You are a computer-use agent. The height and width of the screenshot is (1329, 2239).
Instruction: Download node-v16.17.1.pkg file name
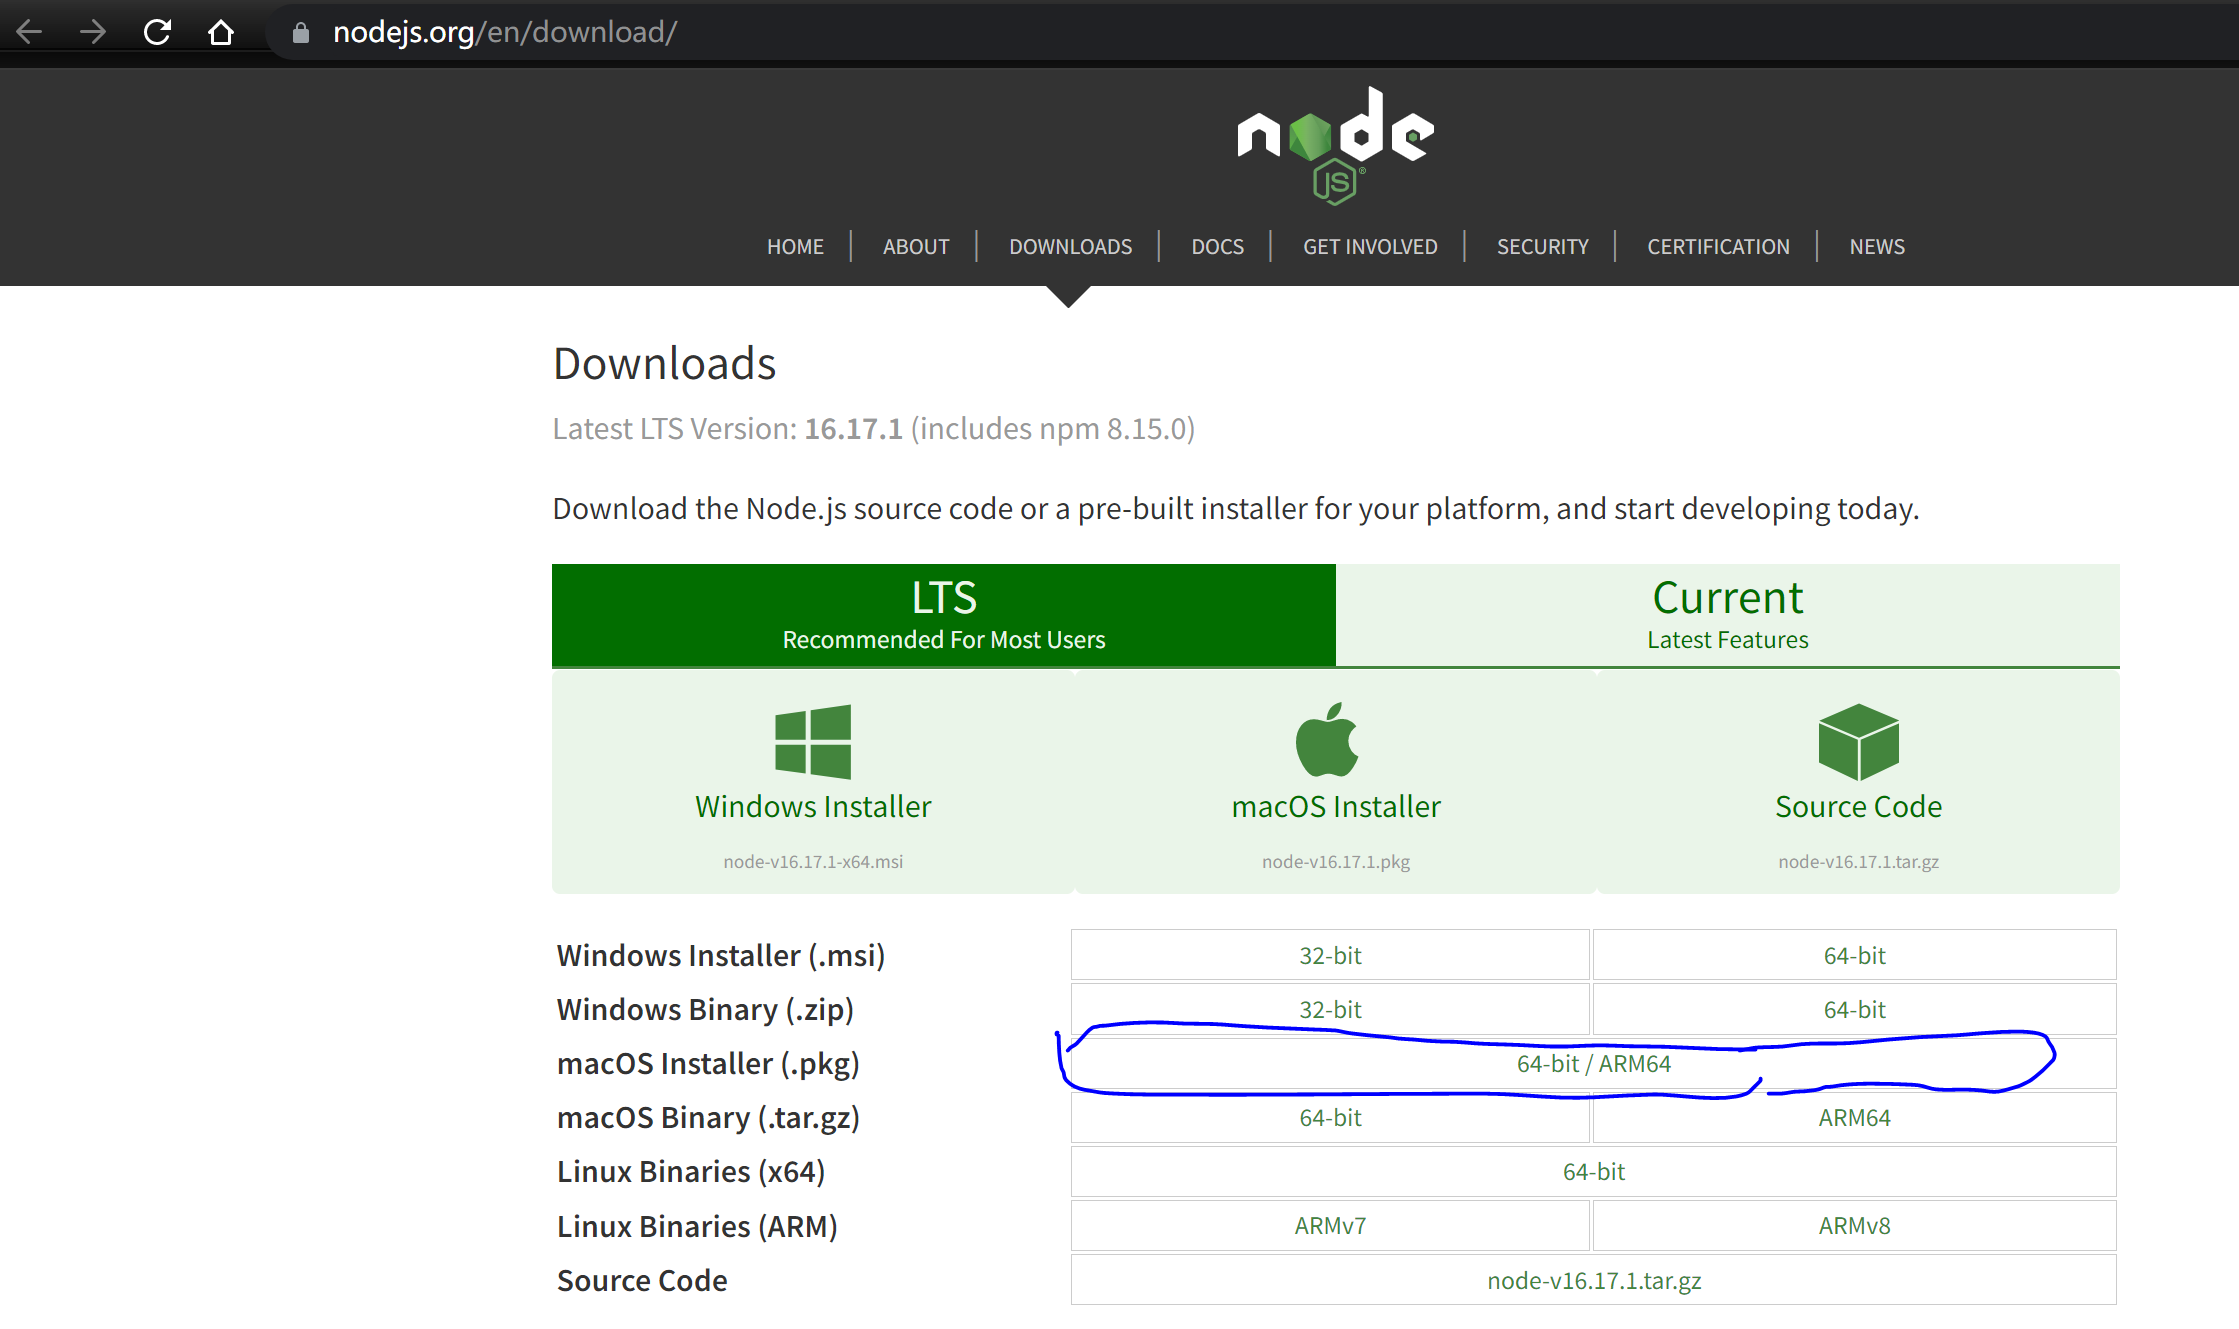click(1336, 861)
